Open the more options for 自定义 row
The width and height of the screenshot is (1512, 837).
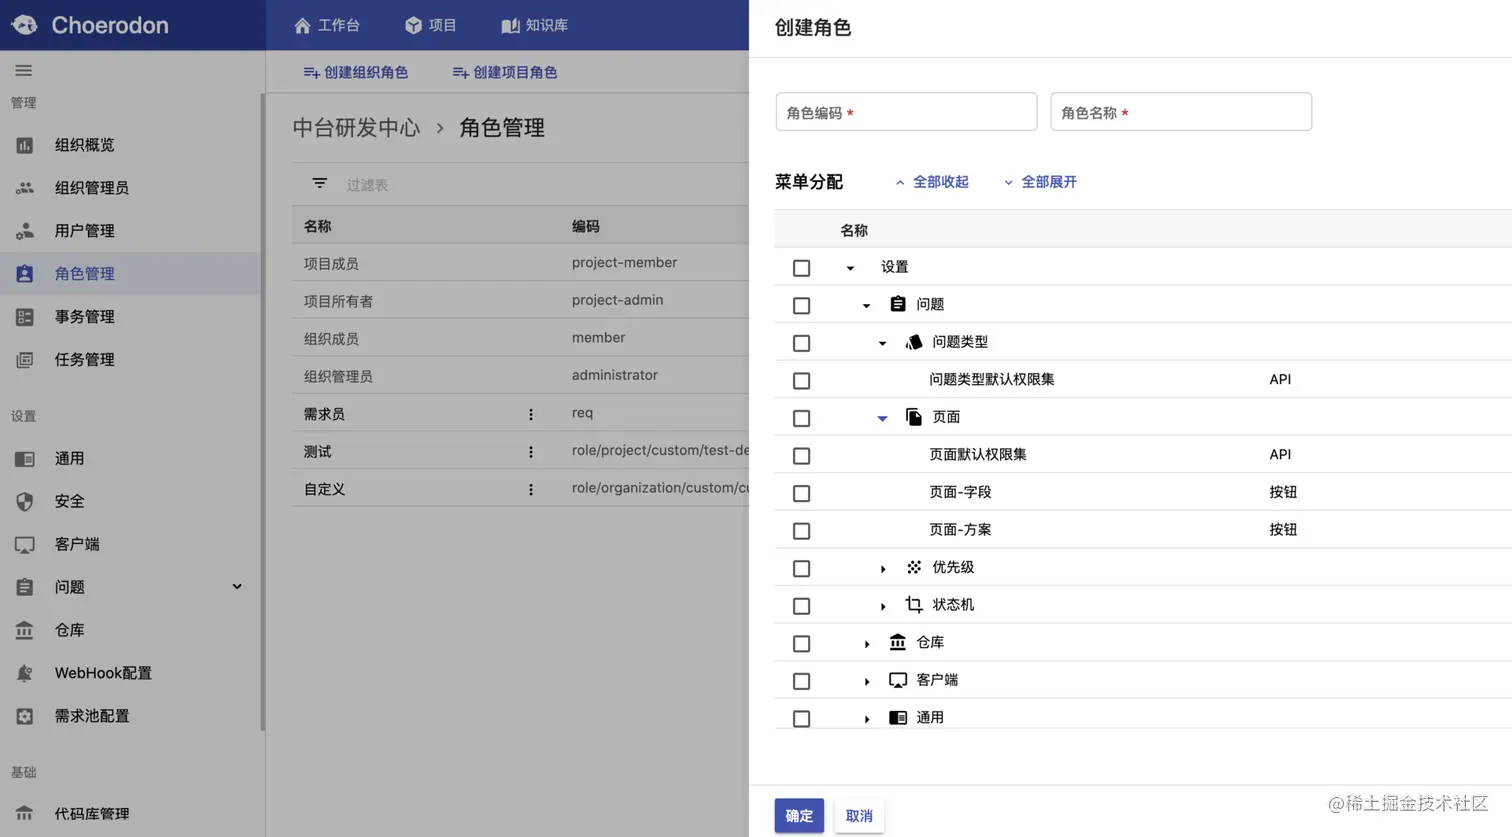(531, 489)
